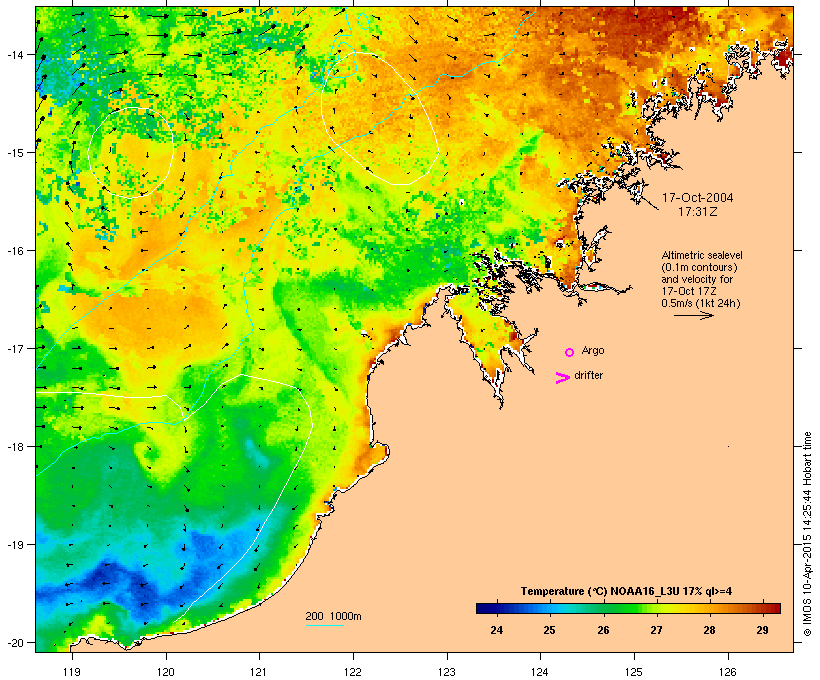The image size is (820, 680).
Task: Click longitude axis label 120
Action: click(166, 672)
